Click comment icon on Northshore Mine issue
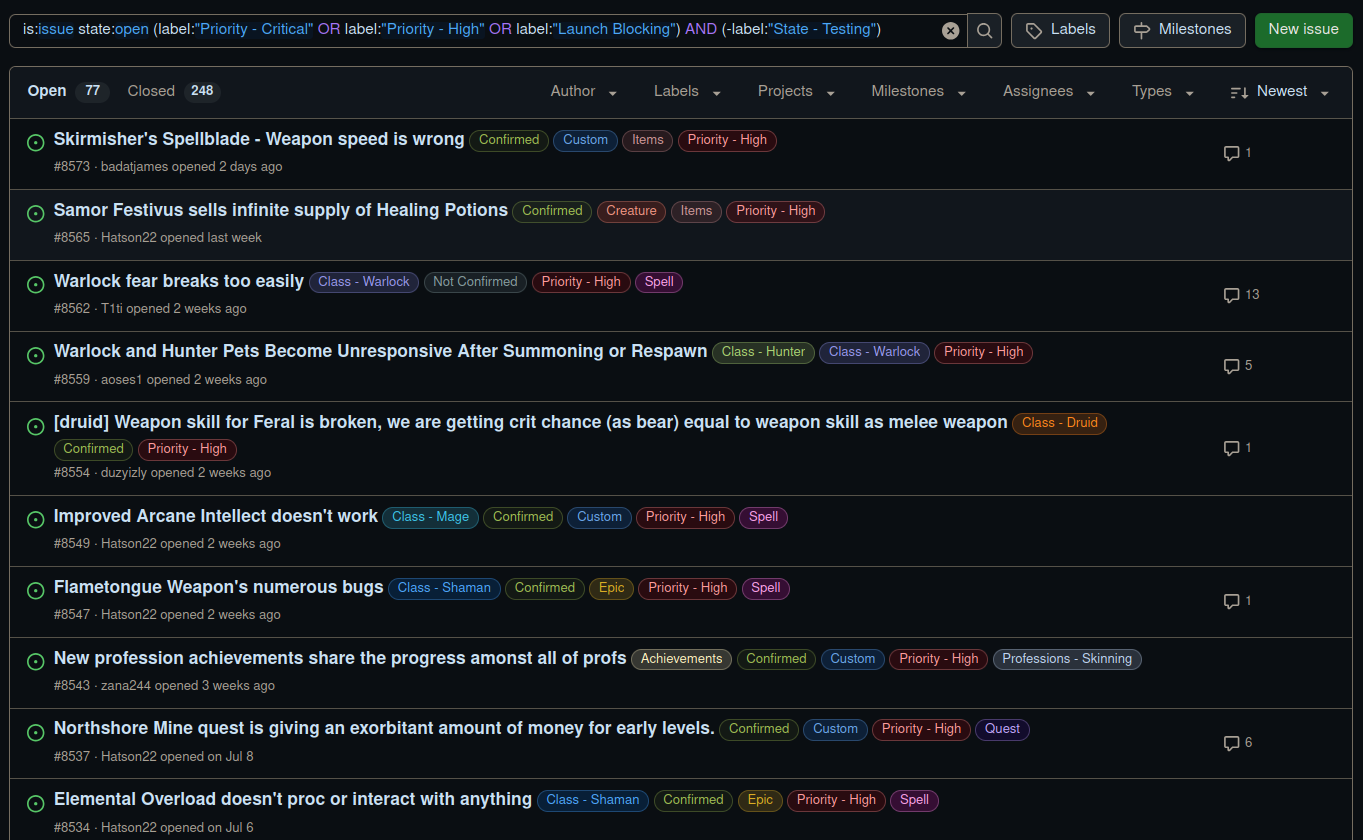1363x840 pixels. point(1232,743)
